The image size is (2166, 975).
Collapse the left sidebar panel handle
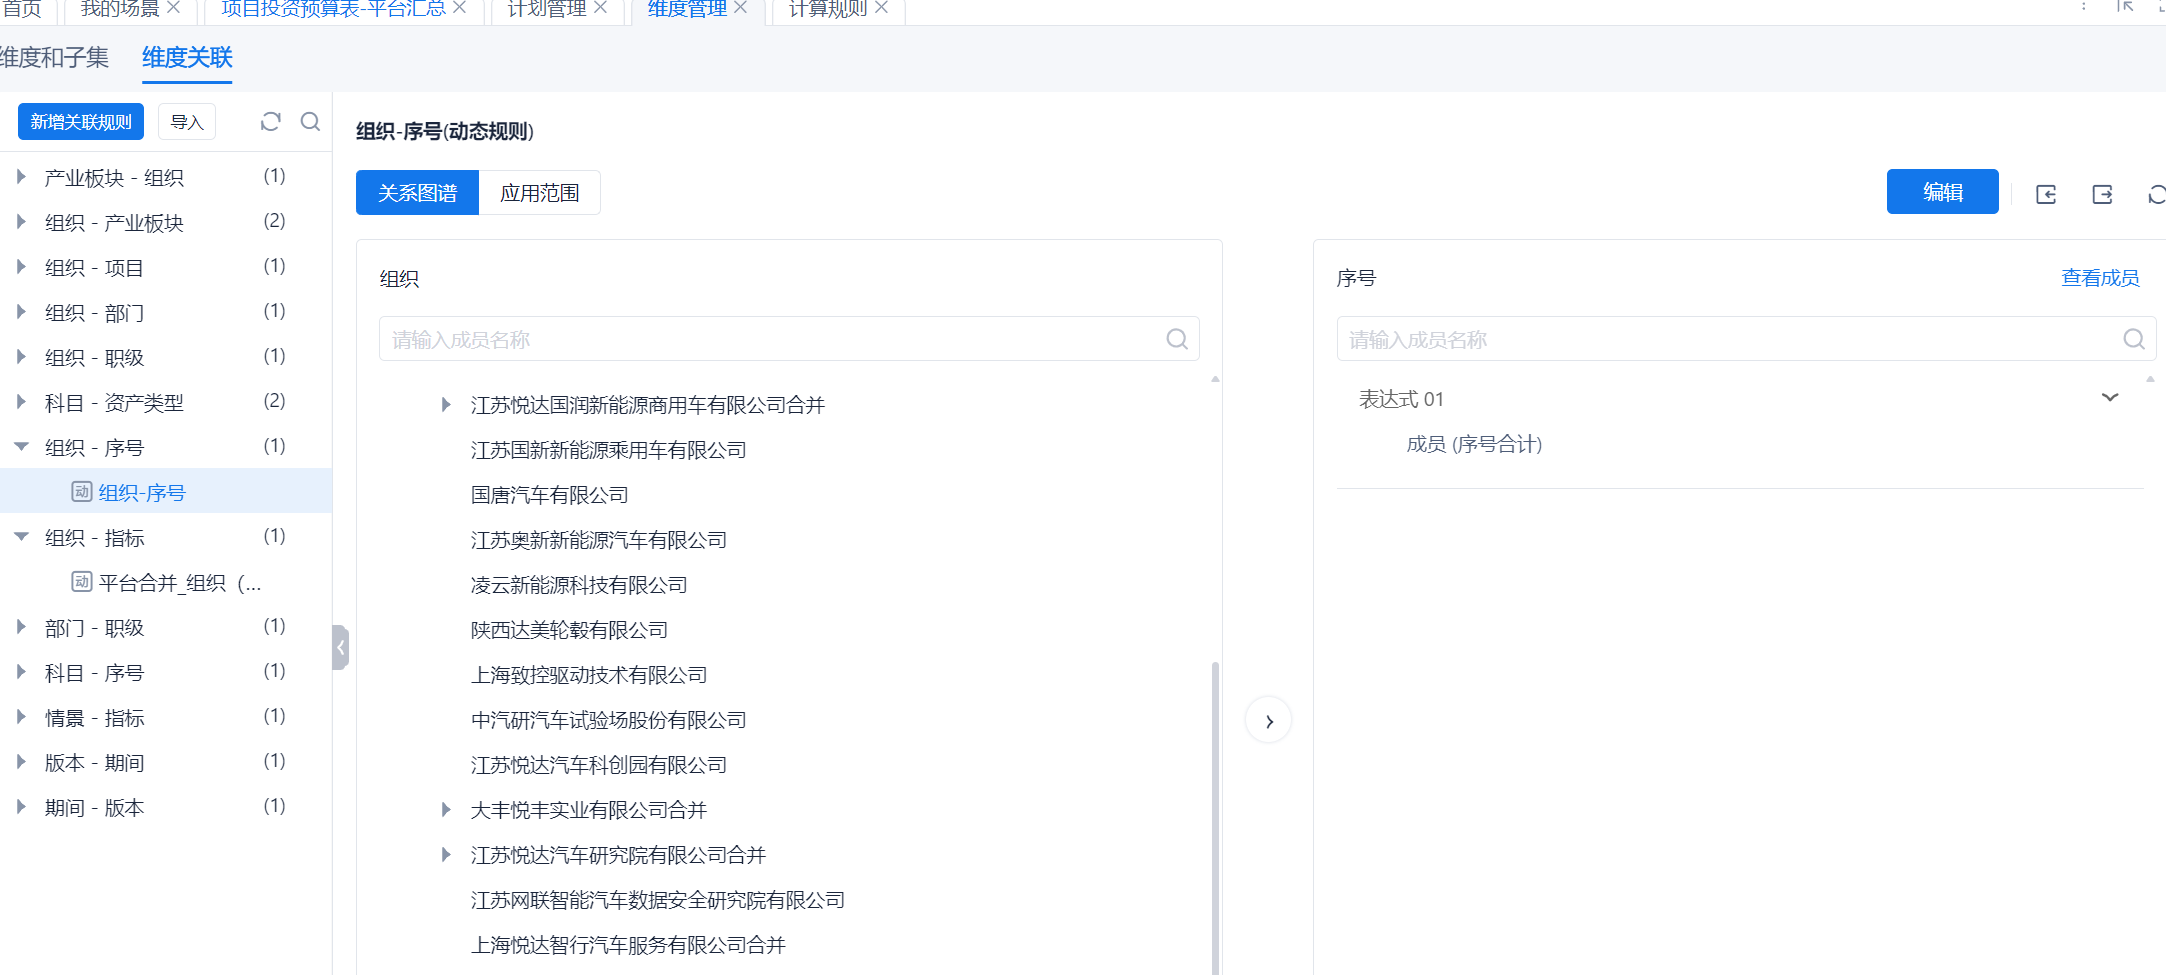[340, 647]
